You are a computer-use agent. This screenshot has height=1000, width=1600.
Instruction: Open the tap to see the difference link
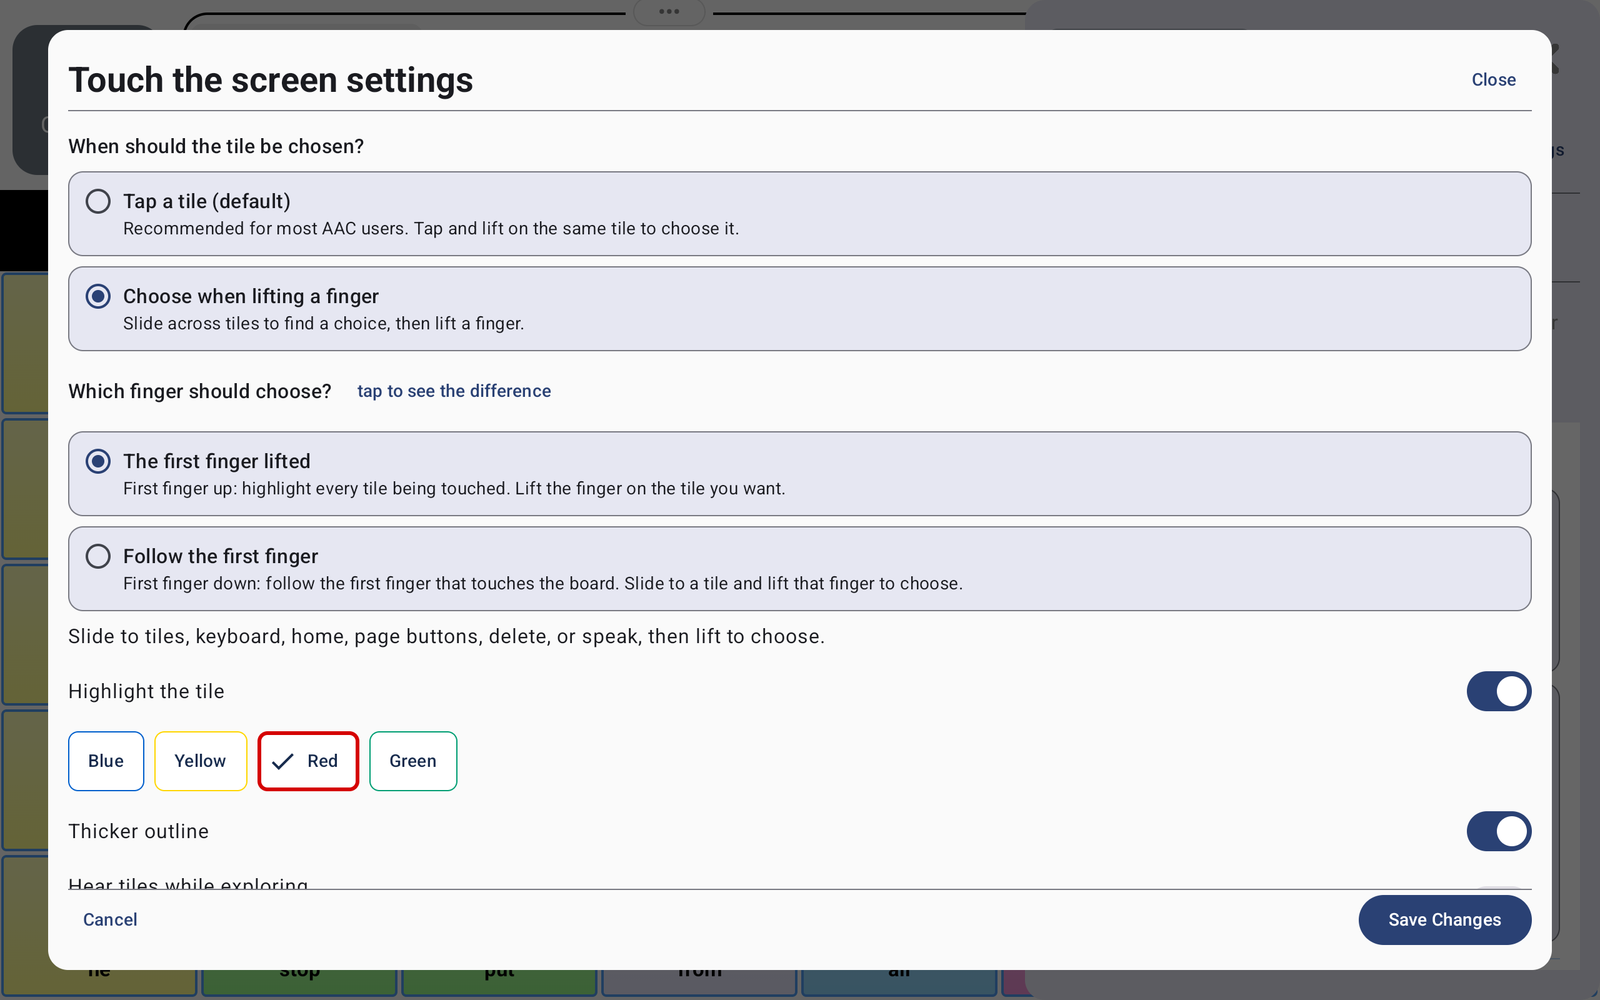pyautogui.click(x=454, y=391)
